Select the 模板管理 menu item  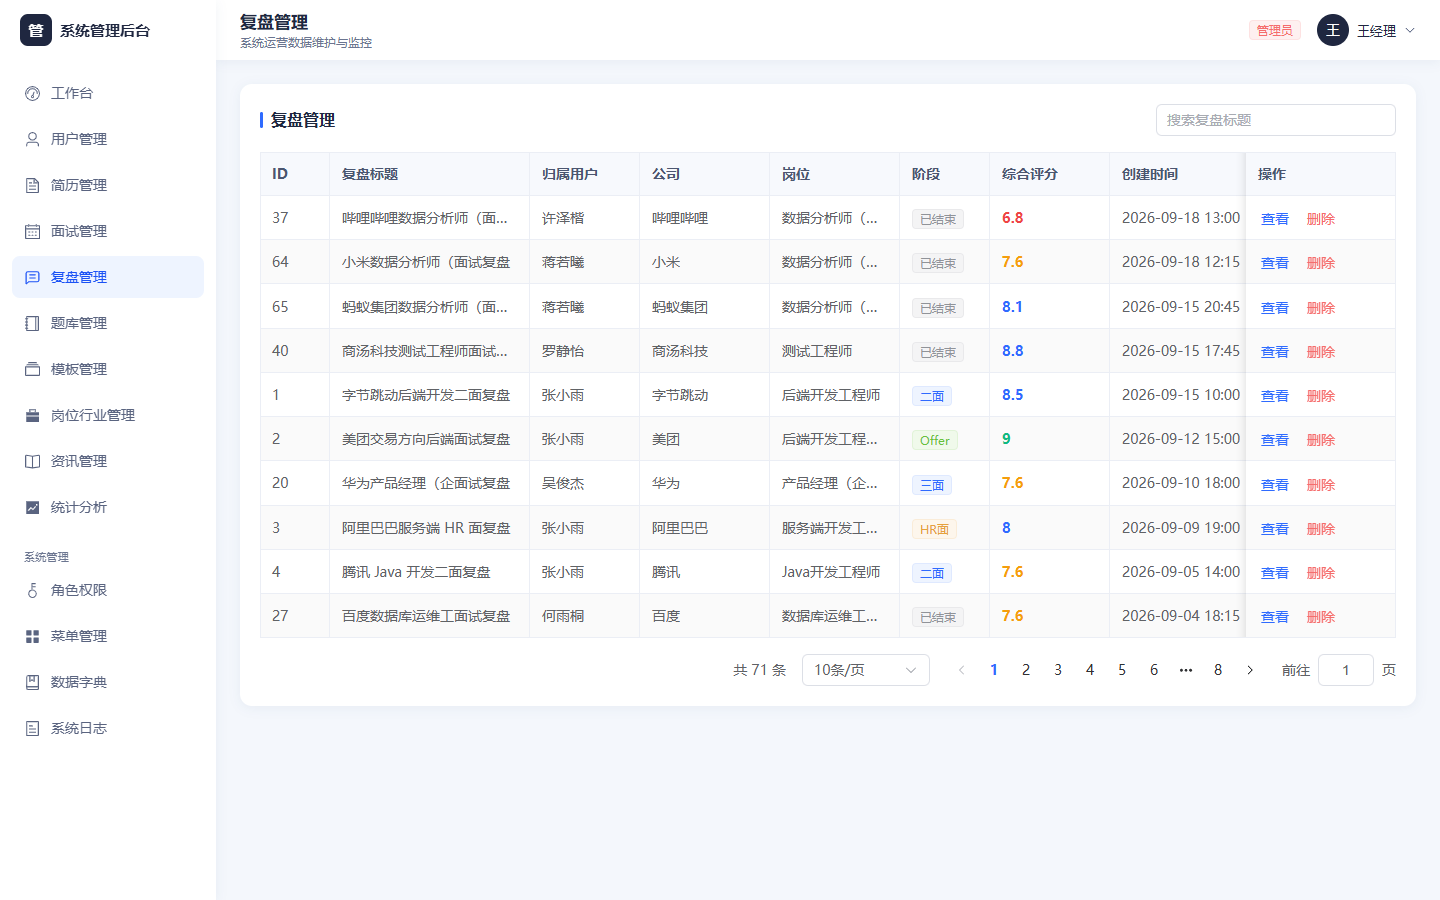pos(108,369)
